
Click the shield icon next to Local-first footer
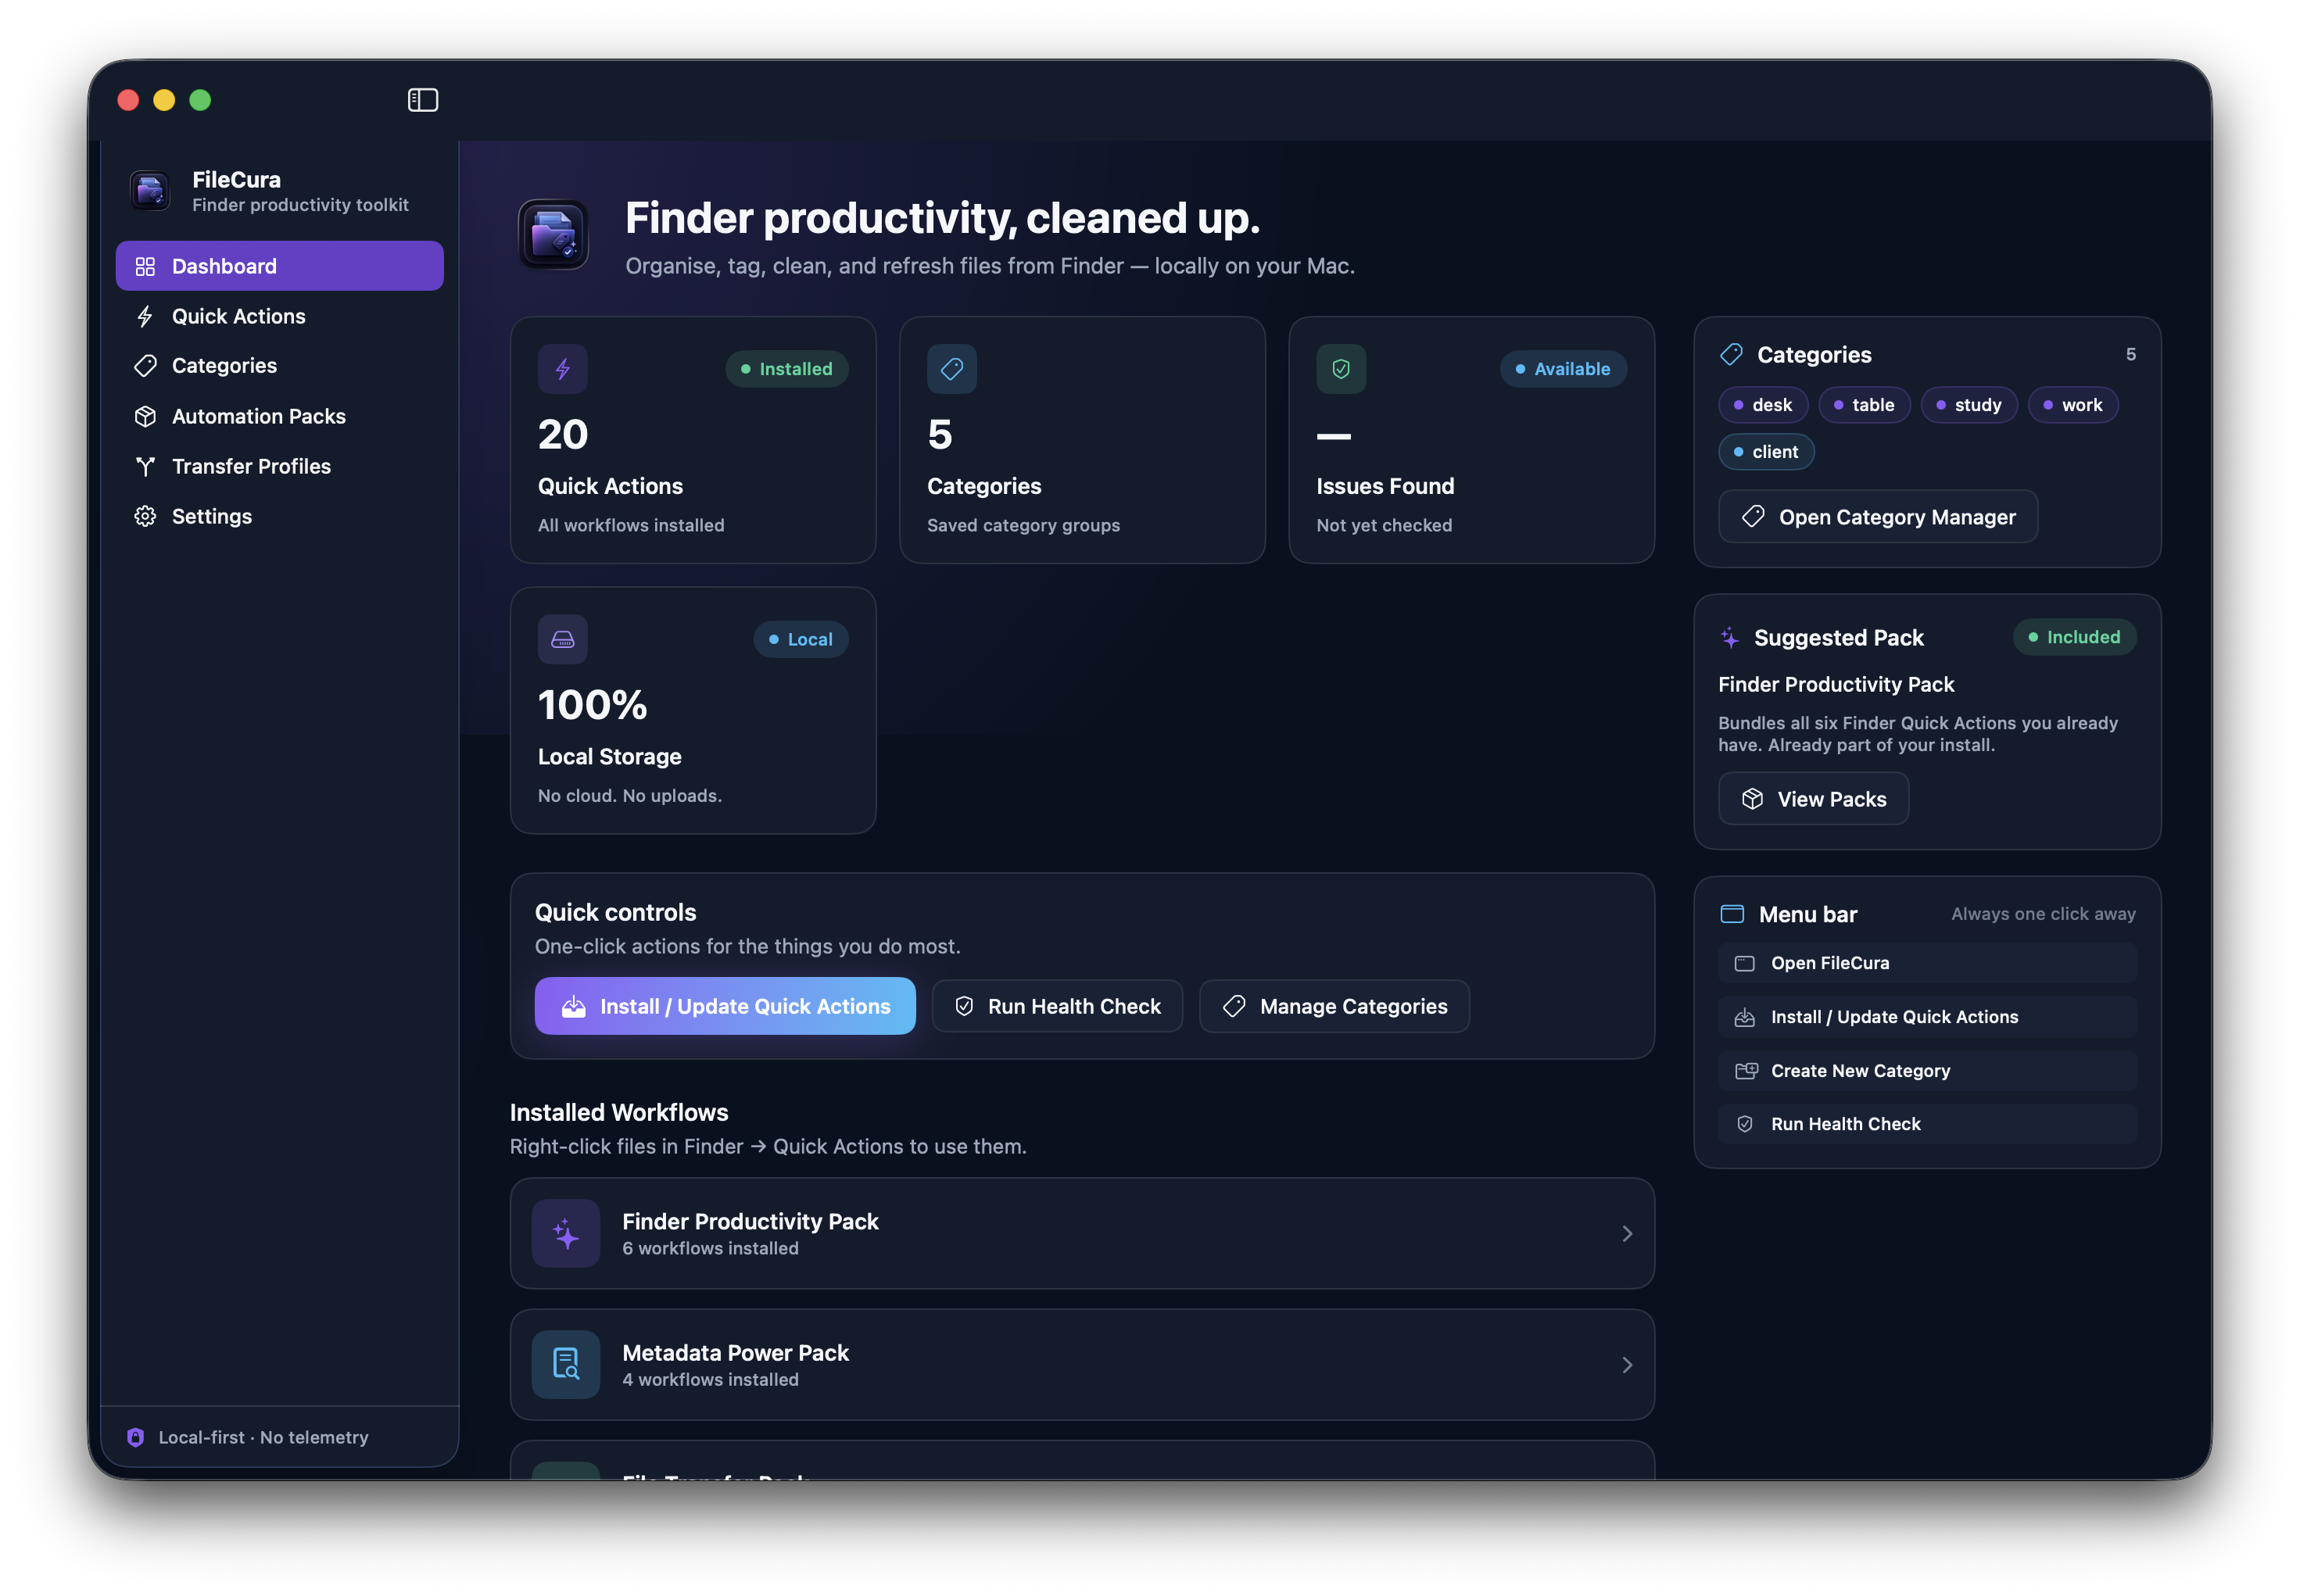point(136,1438)
